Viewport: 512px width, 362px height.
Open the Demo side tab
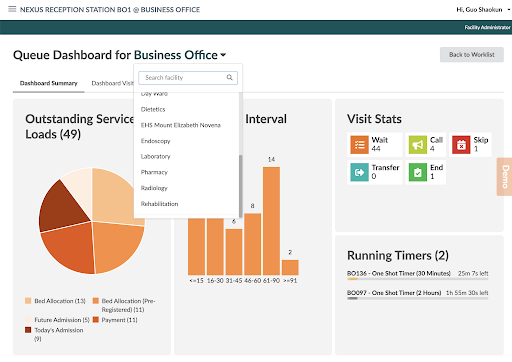pos(505,177)
